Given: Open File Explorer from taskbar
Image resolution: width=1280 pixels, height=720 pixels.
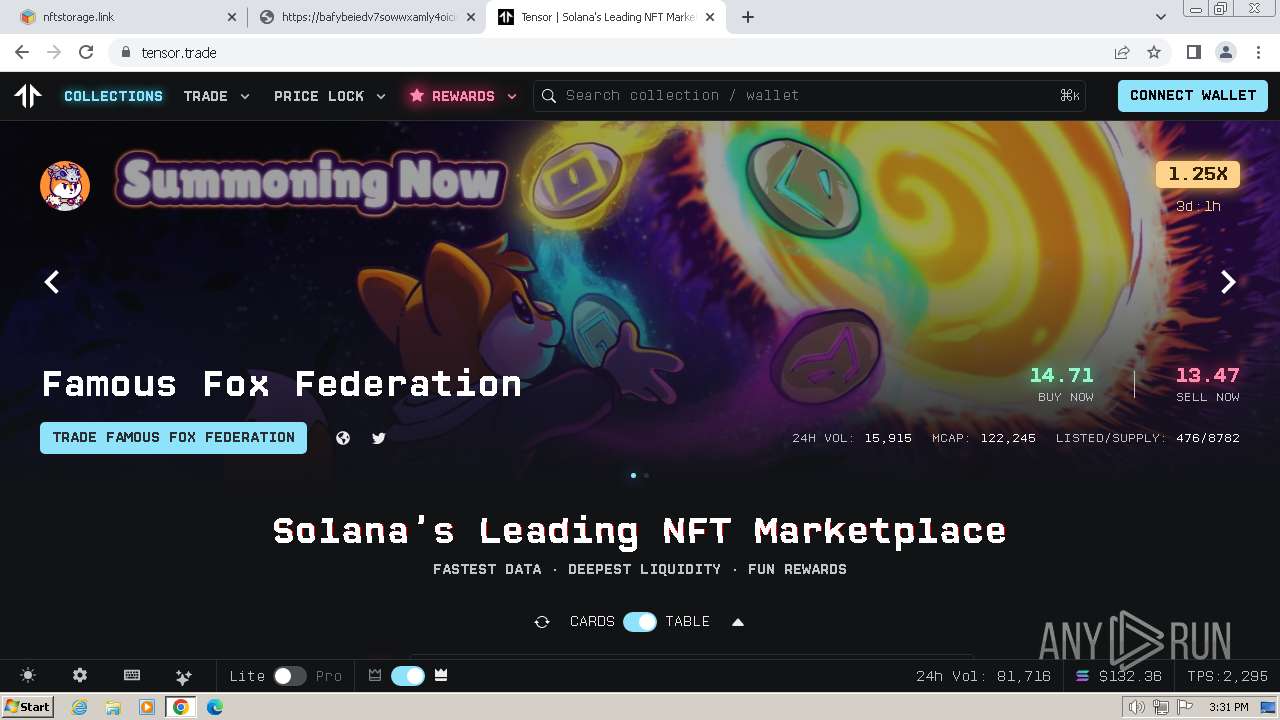Looking at the screenshot, I should click(113, 707).
